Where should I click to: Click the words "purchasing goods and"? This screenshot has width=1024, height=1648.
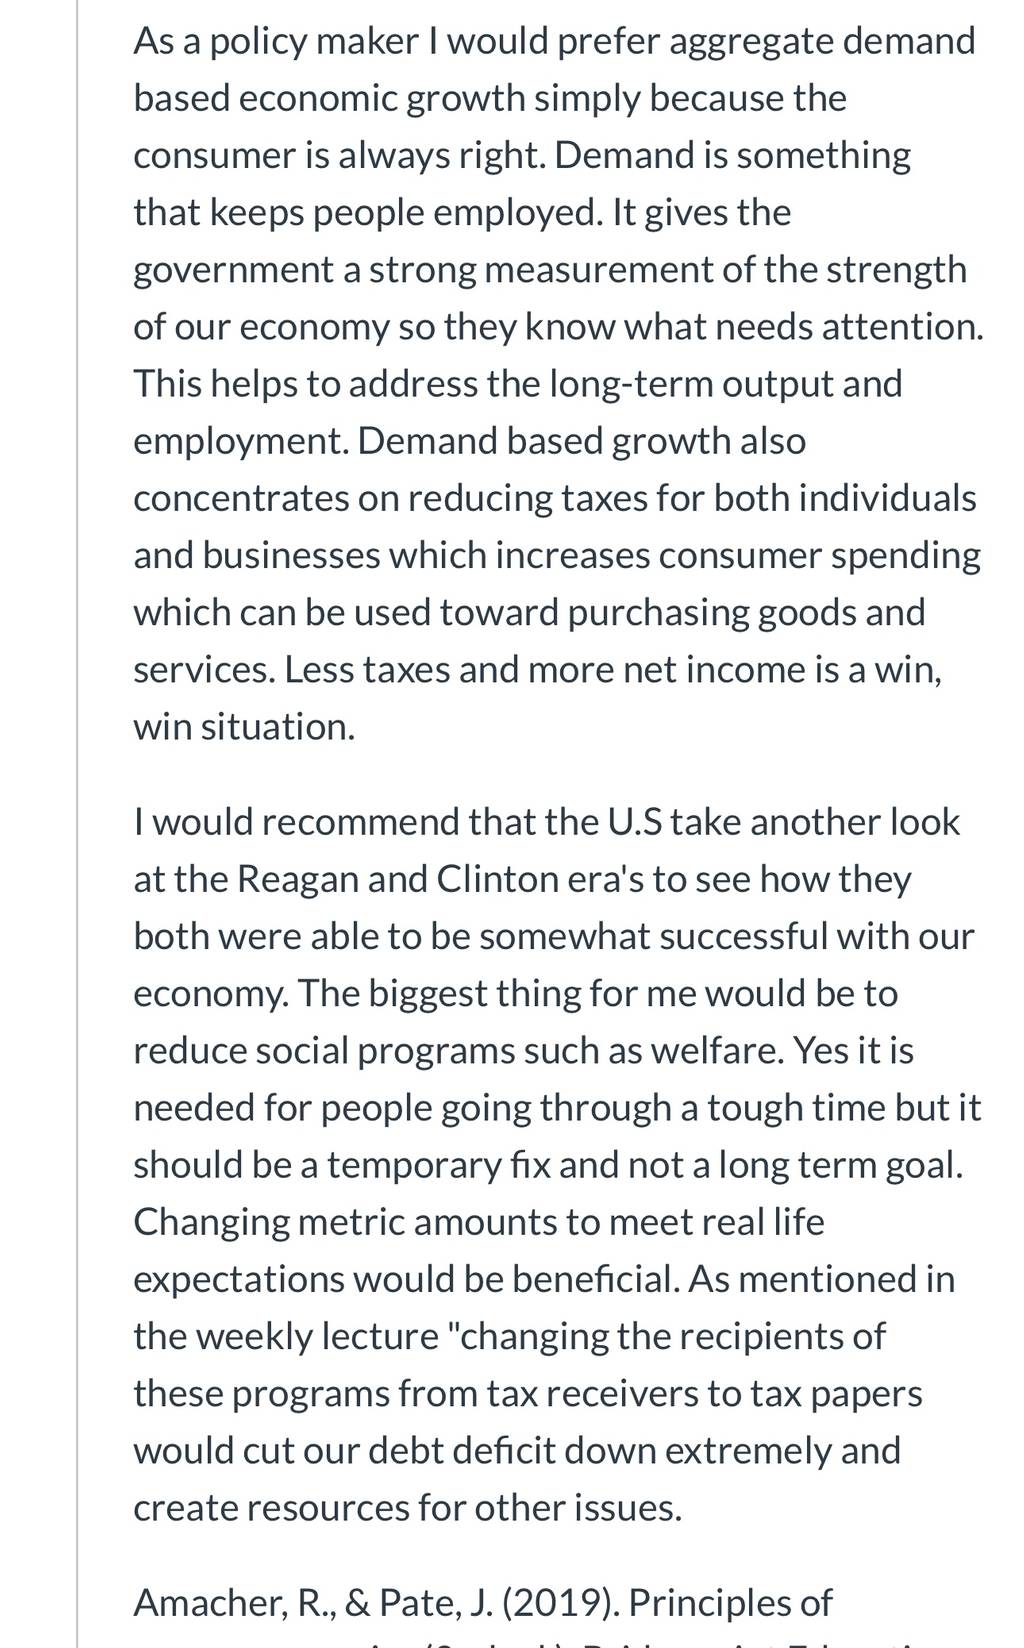746,612
